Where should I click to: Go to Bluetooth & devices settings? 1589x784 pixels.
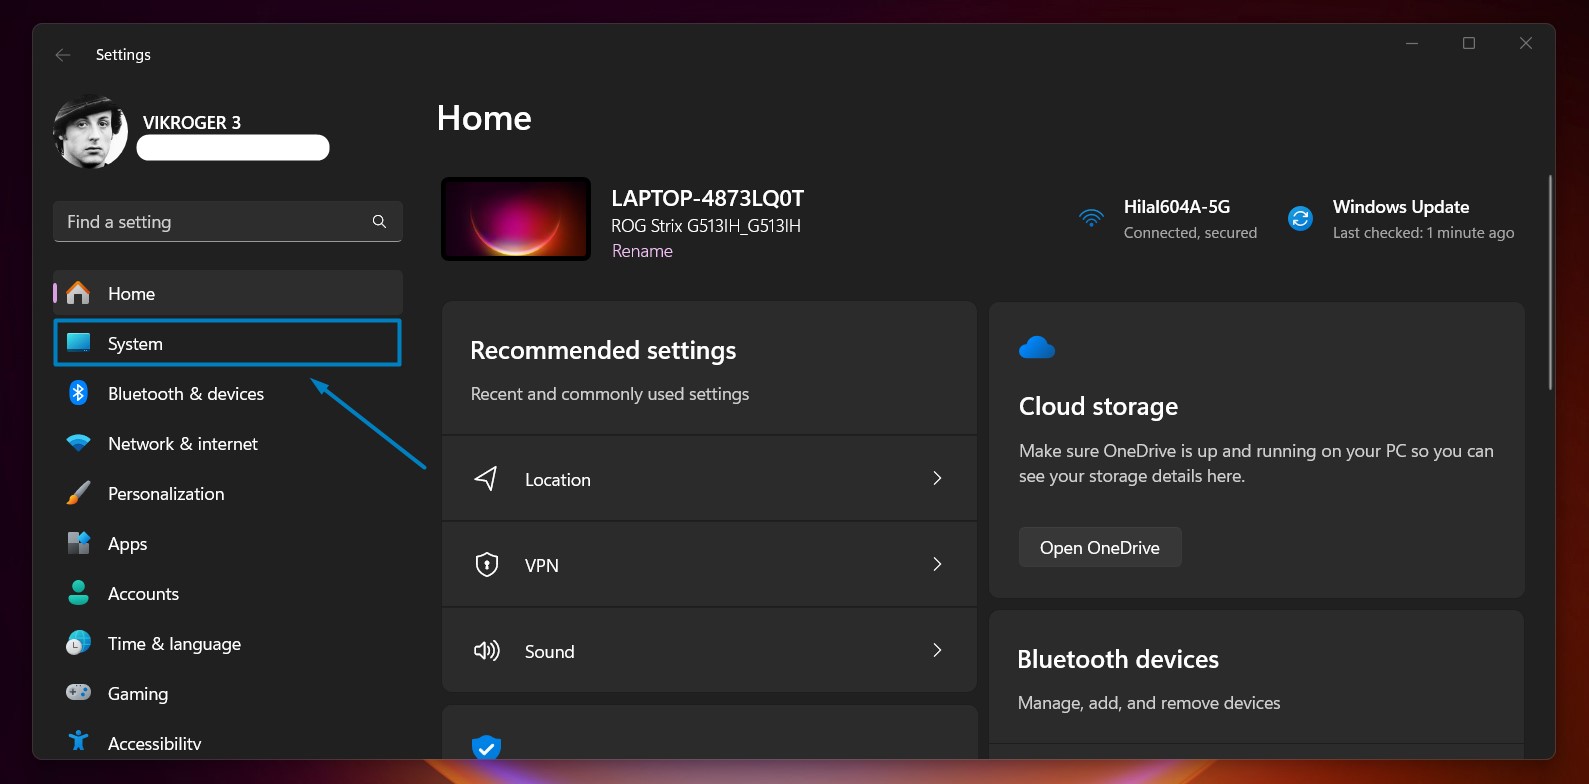click(x=186, y=394)
